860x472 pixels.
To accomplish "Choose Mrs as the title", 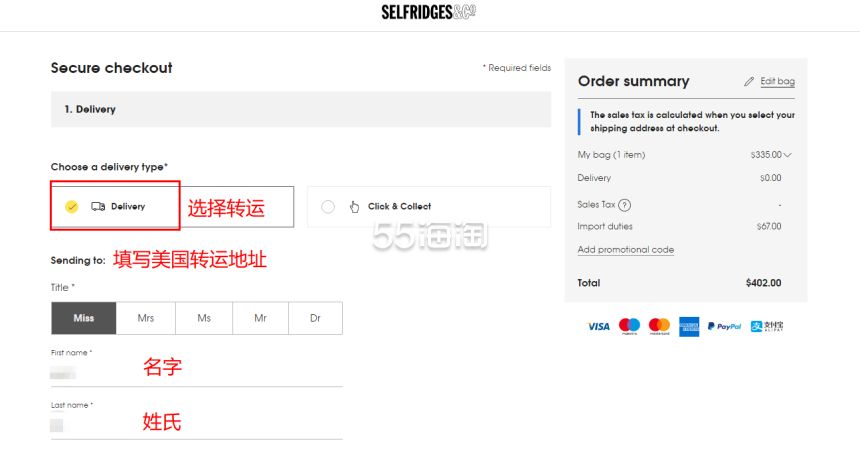I will (x=146, y=318).
